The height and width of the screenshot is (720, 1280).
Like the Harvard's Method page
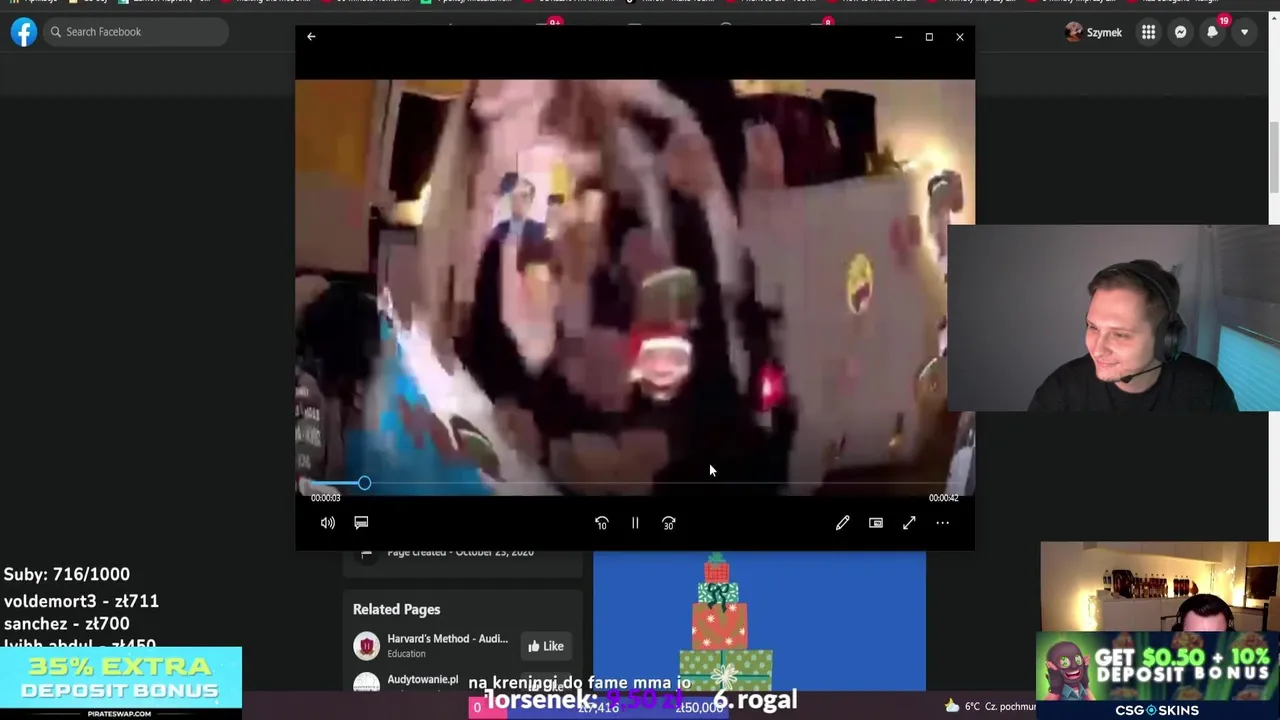546,646
